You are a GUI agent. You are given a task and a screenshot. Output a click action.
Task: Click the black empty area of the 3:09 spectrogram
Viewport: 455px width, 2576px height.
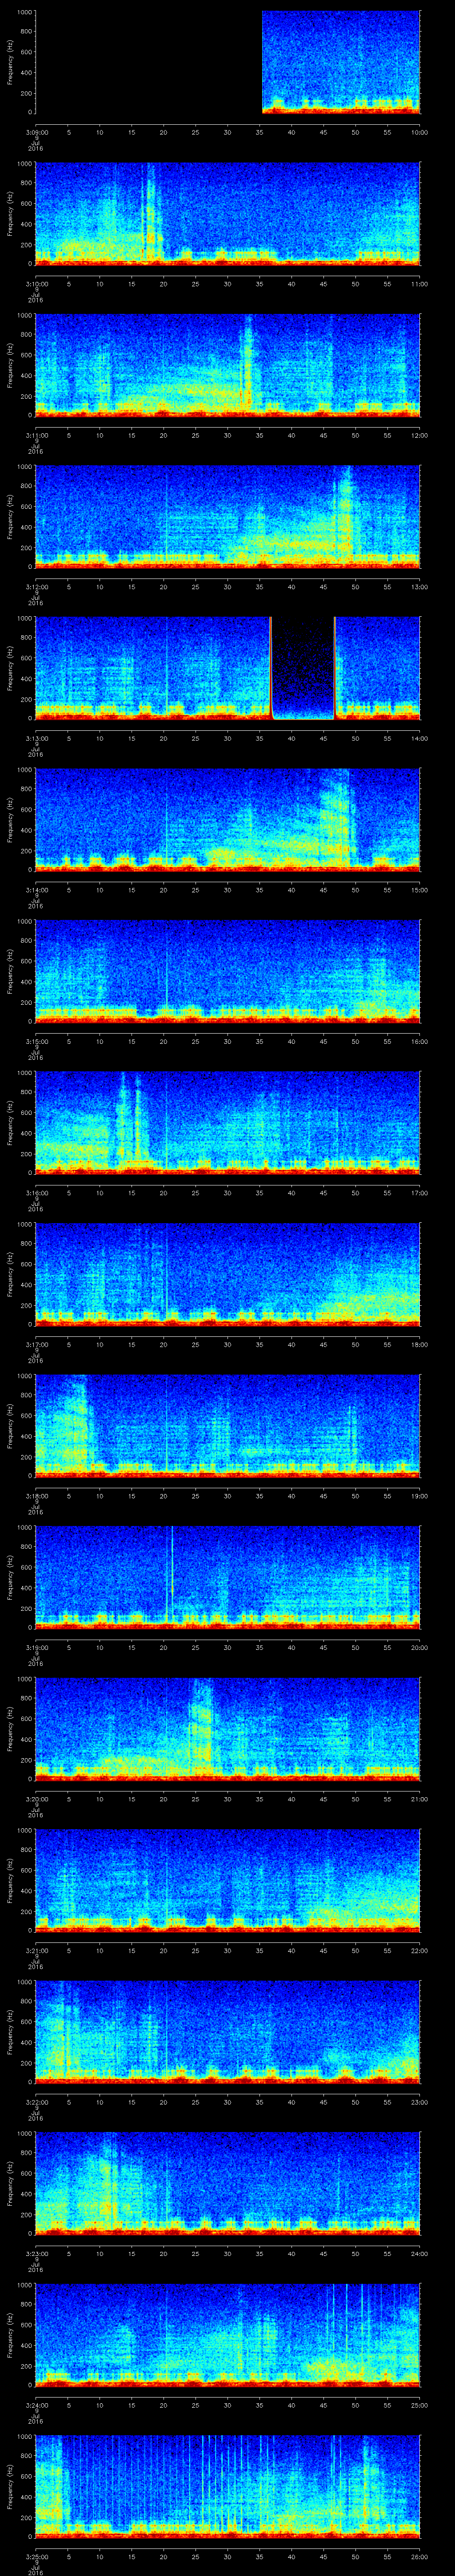coord(148,62)
